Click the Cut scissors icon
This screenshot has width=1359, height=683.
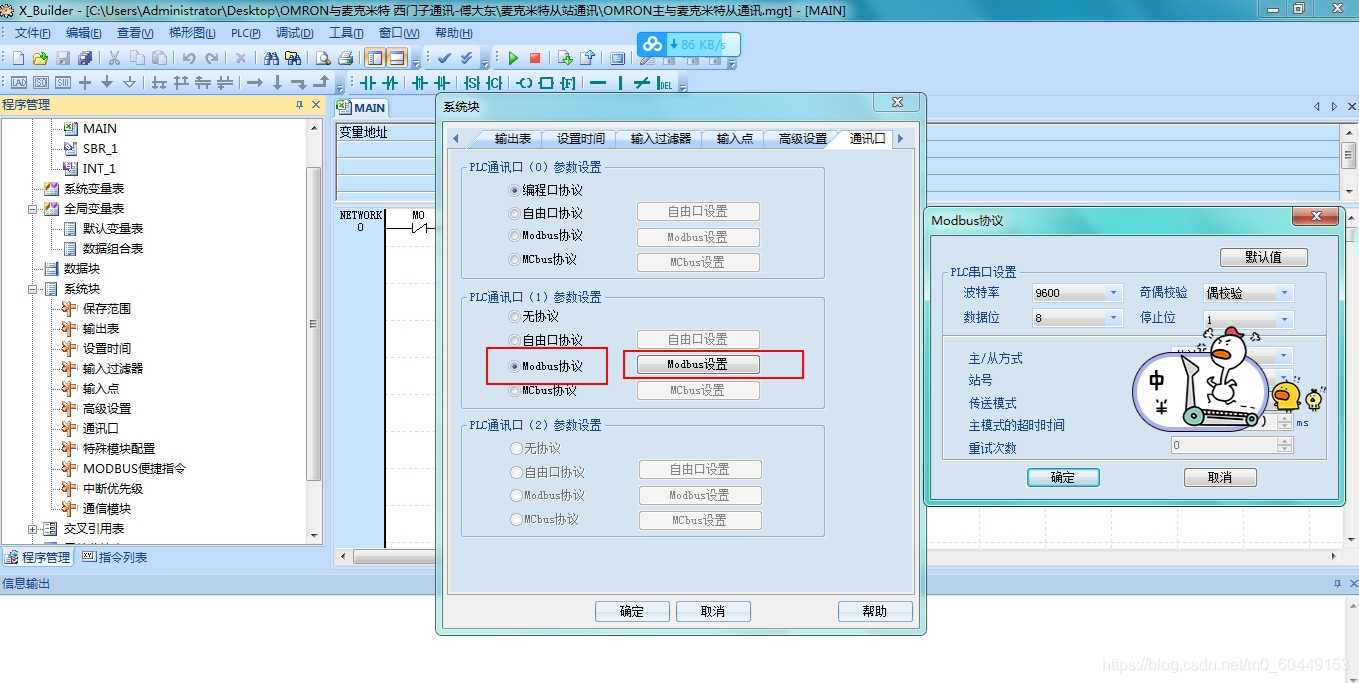114,58
